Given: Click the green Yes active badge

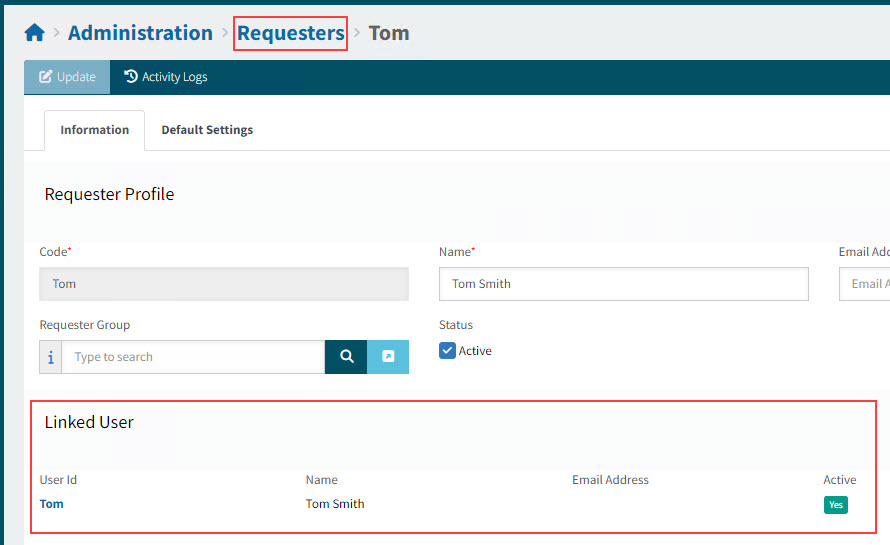Looking at the screenshot, I should pyautogui.click(x=835, y=505).
